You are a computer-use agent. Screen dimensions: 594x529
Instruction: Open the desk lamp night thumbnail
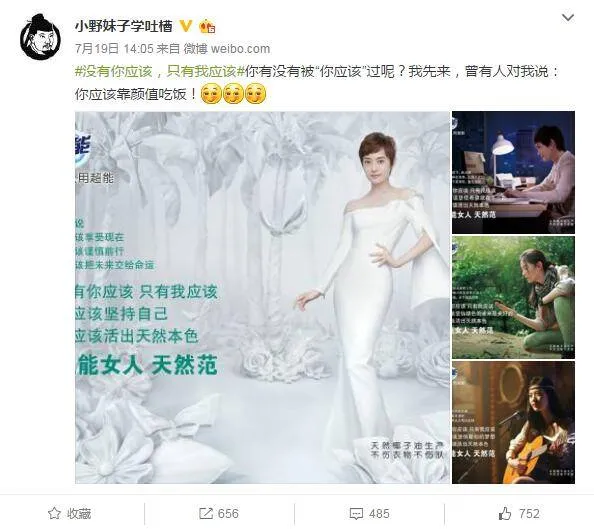(x=513, y=172)
